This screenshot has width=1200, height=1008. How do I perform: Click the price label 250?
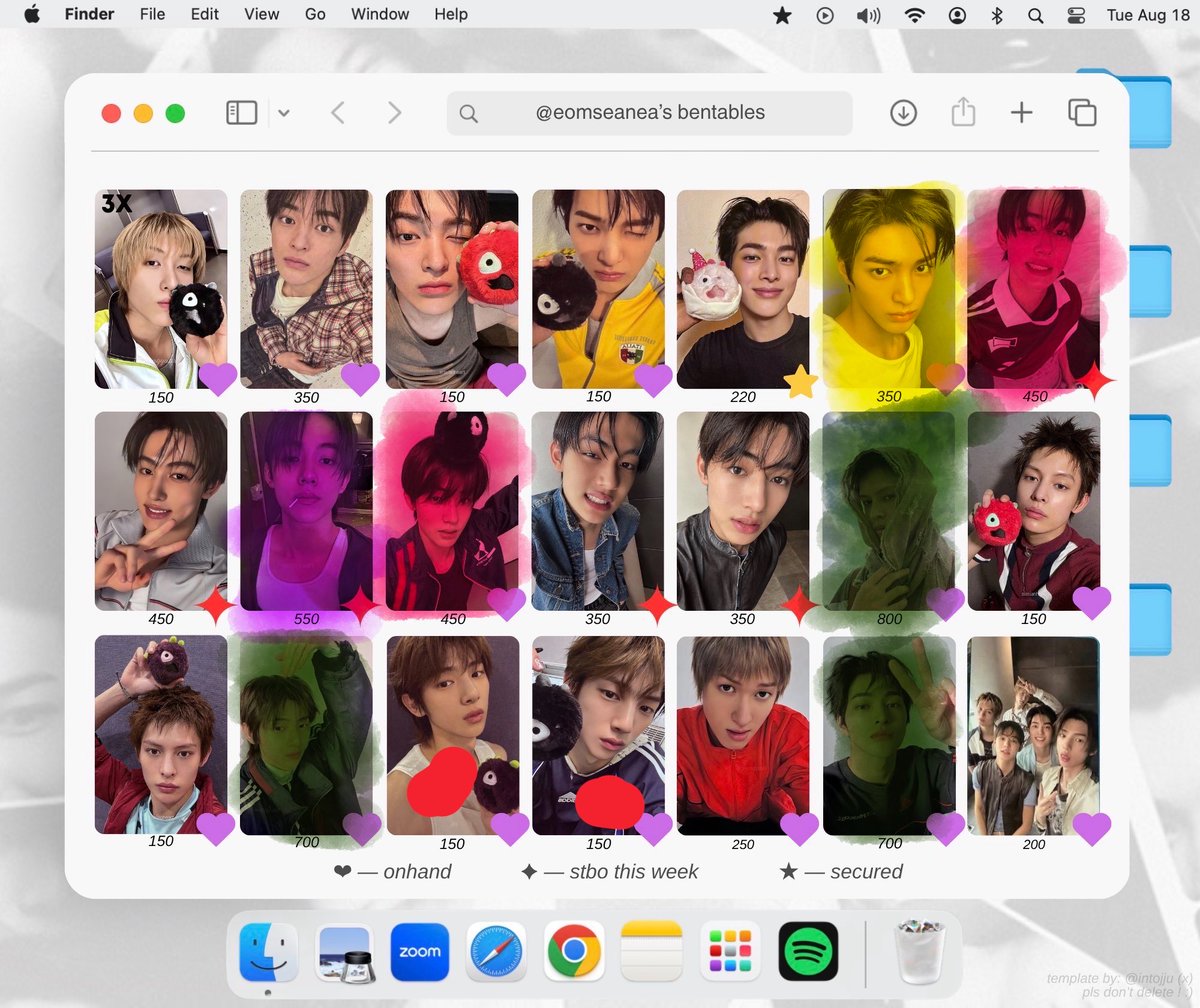pos(743,844)
